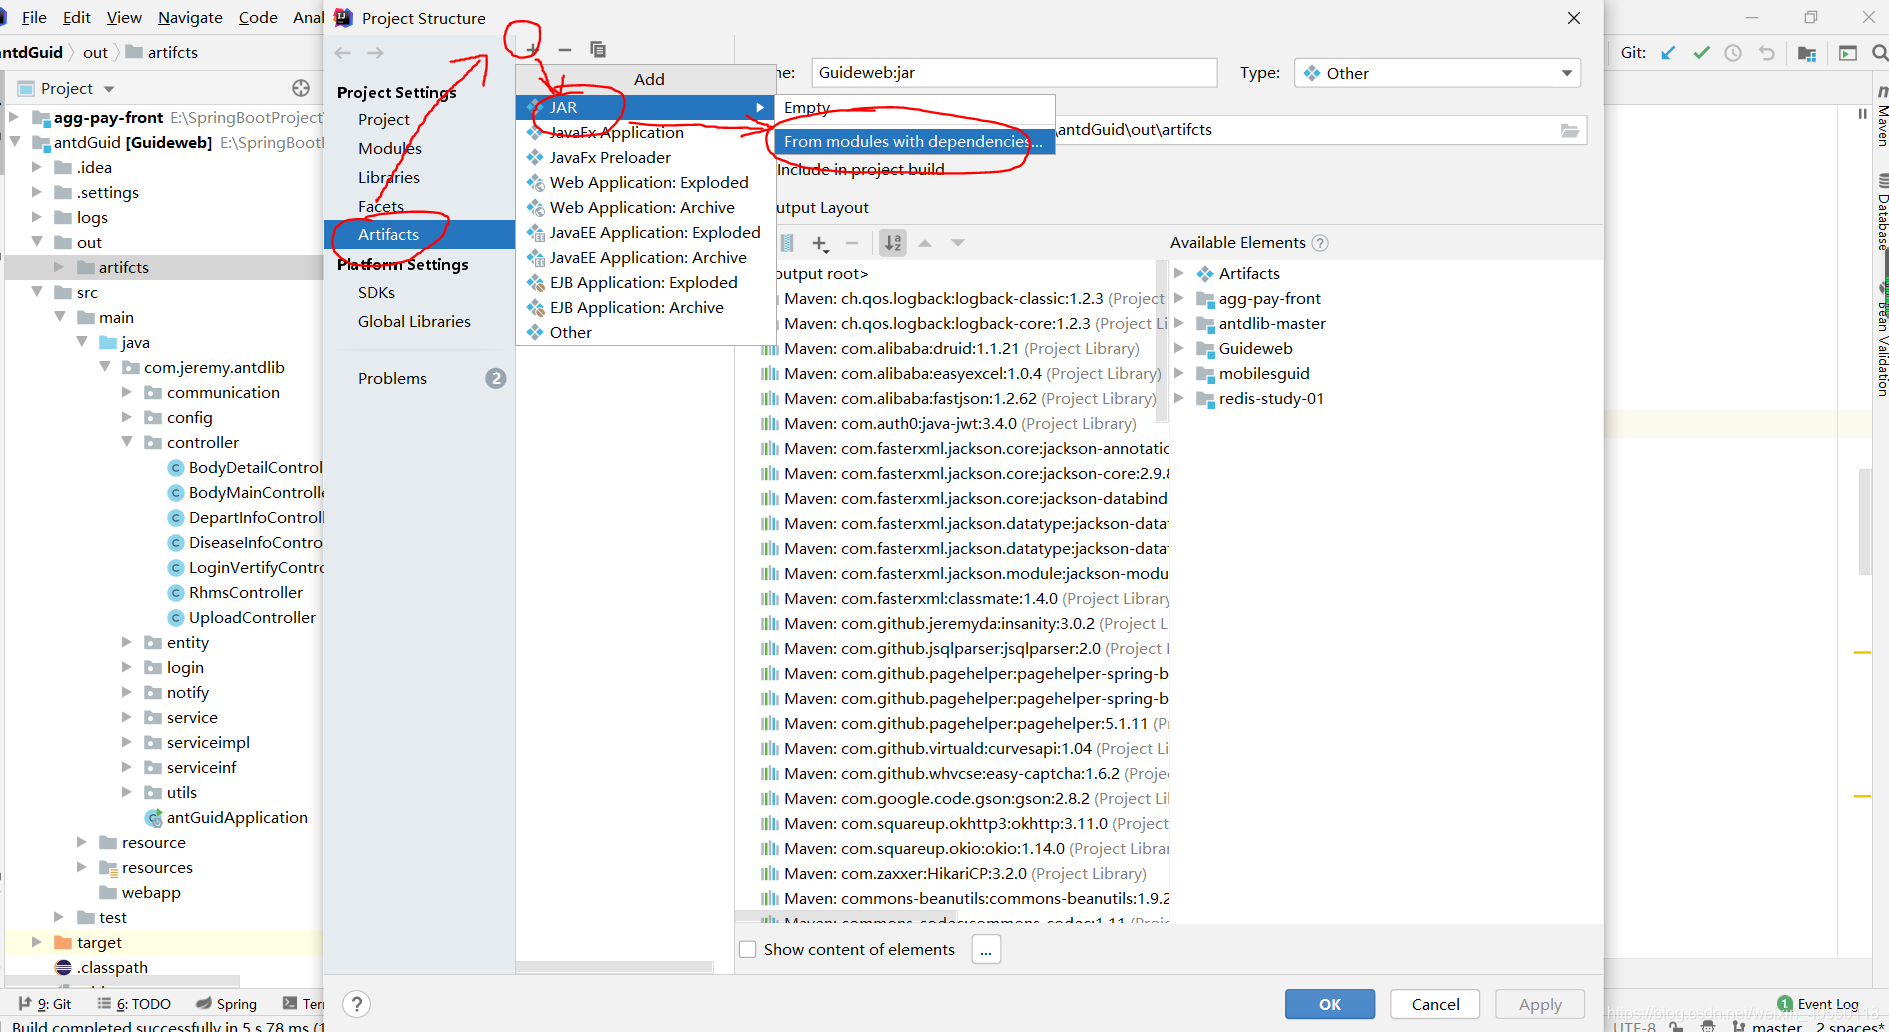1889x1032 pixels.
Task: Expand the agg-pay-front node in Available Elements
Action: coord(1179,298)
